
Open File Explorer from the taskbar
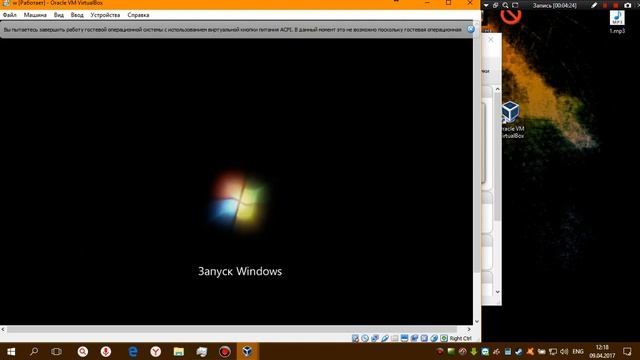178,351
